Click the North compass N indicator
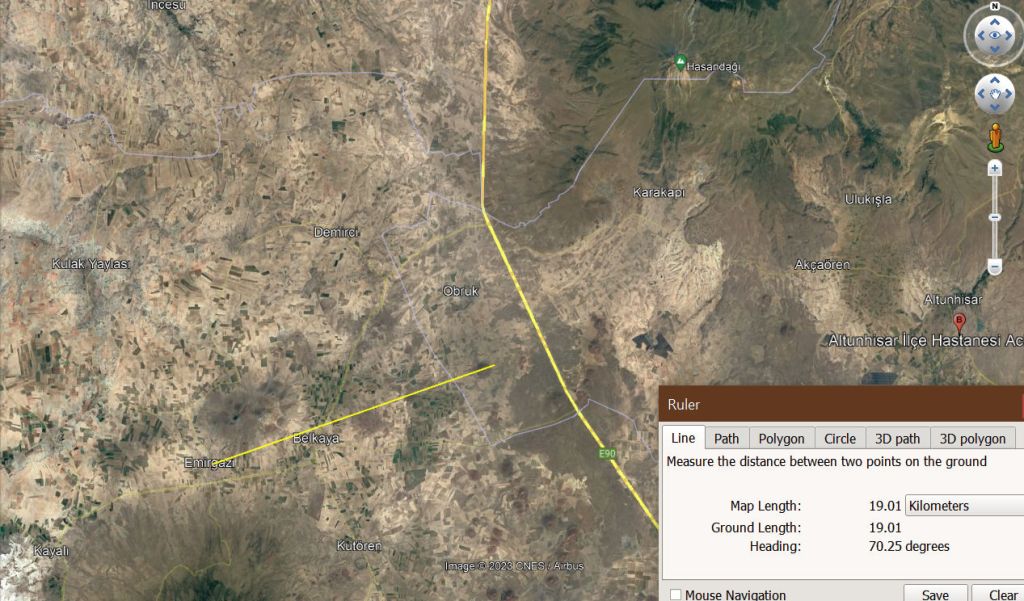Viewport: 1024px width, 601px height. pos(995,6)
